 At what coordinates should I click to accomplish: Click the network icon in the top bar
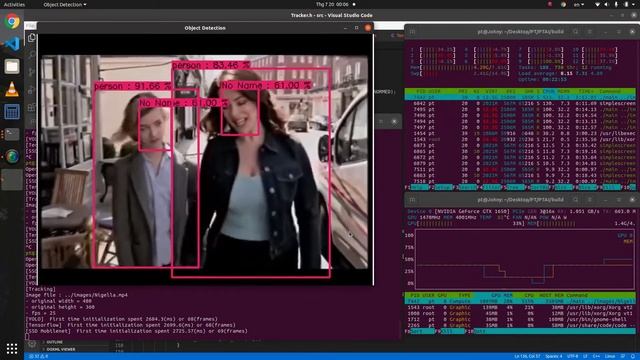pyautogui.click(x=597, y=4)
